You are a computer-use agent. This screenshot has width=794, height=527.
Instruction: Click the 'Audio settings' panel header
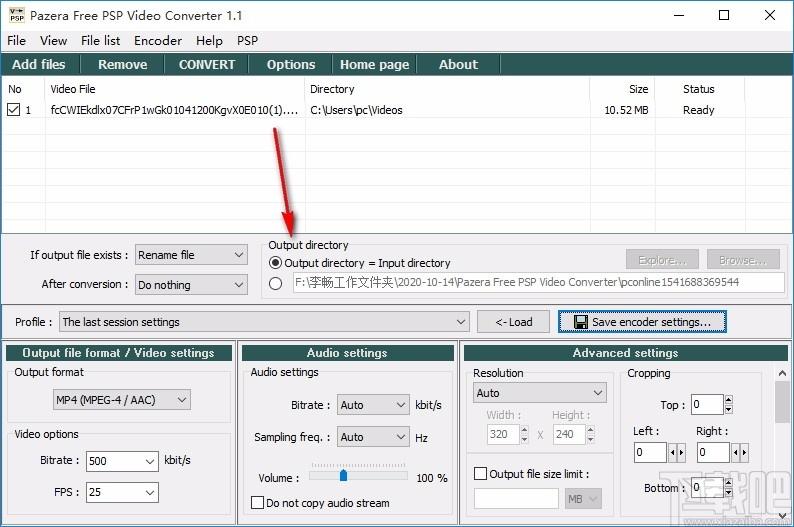[x=347, y=353]
